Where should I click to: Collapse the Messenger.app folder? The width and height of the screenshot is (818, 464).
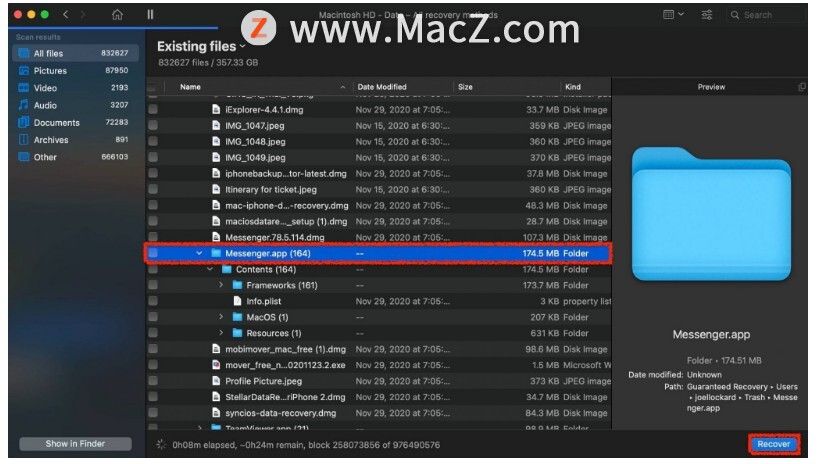coord(199,253)
